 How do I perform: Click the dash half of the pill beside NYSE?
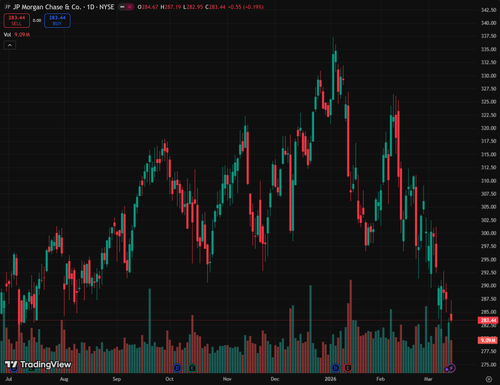click(122, 7)
